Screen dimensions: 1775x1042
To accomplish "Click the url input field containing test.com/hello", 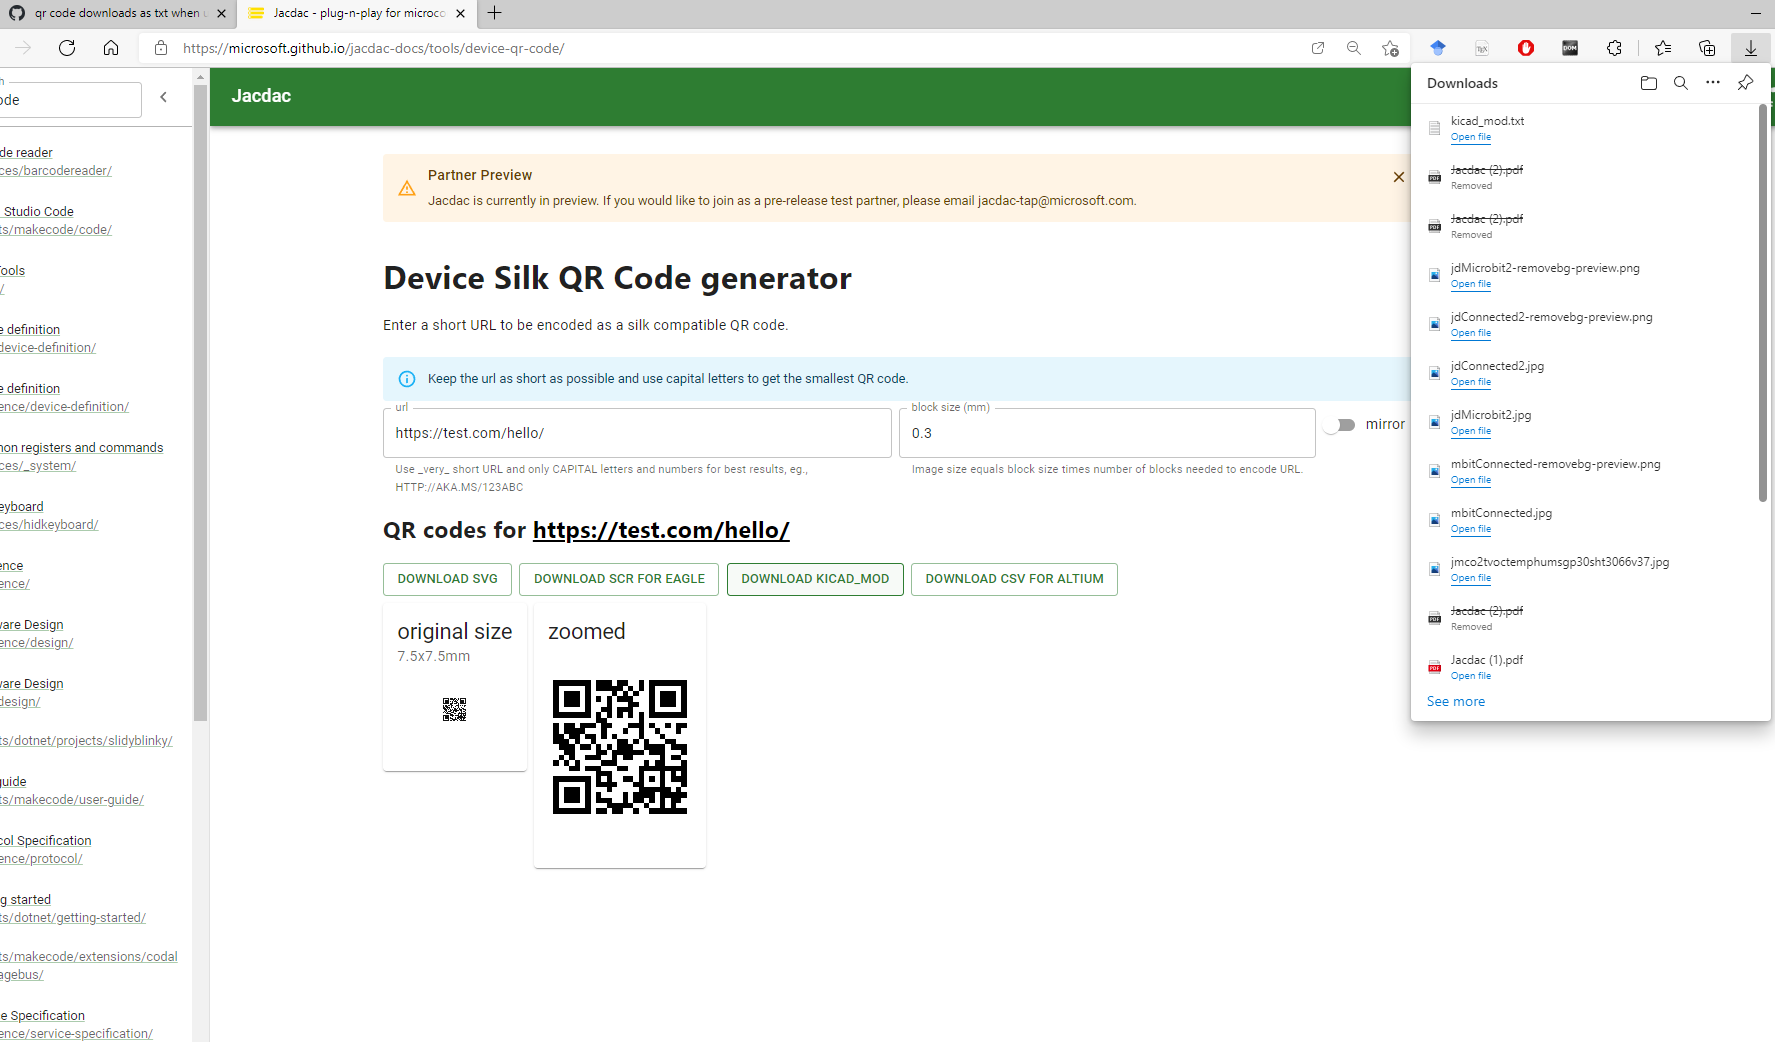I will (x=637, y=432).
